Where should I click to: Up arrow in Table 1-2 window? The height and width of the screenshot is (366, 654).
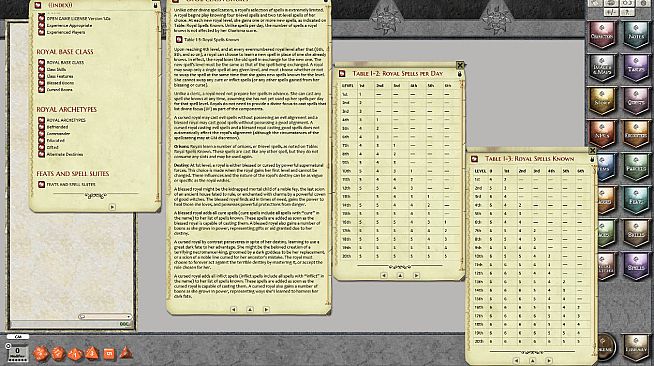click(x=400, y=275)
